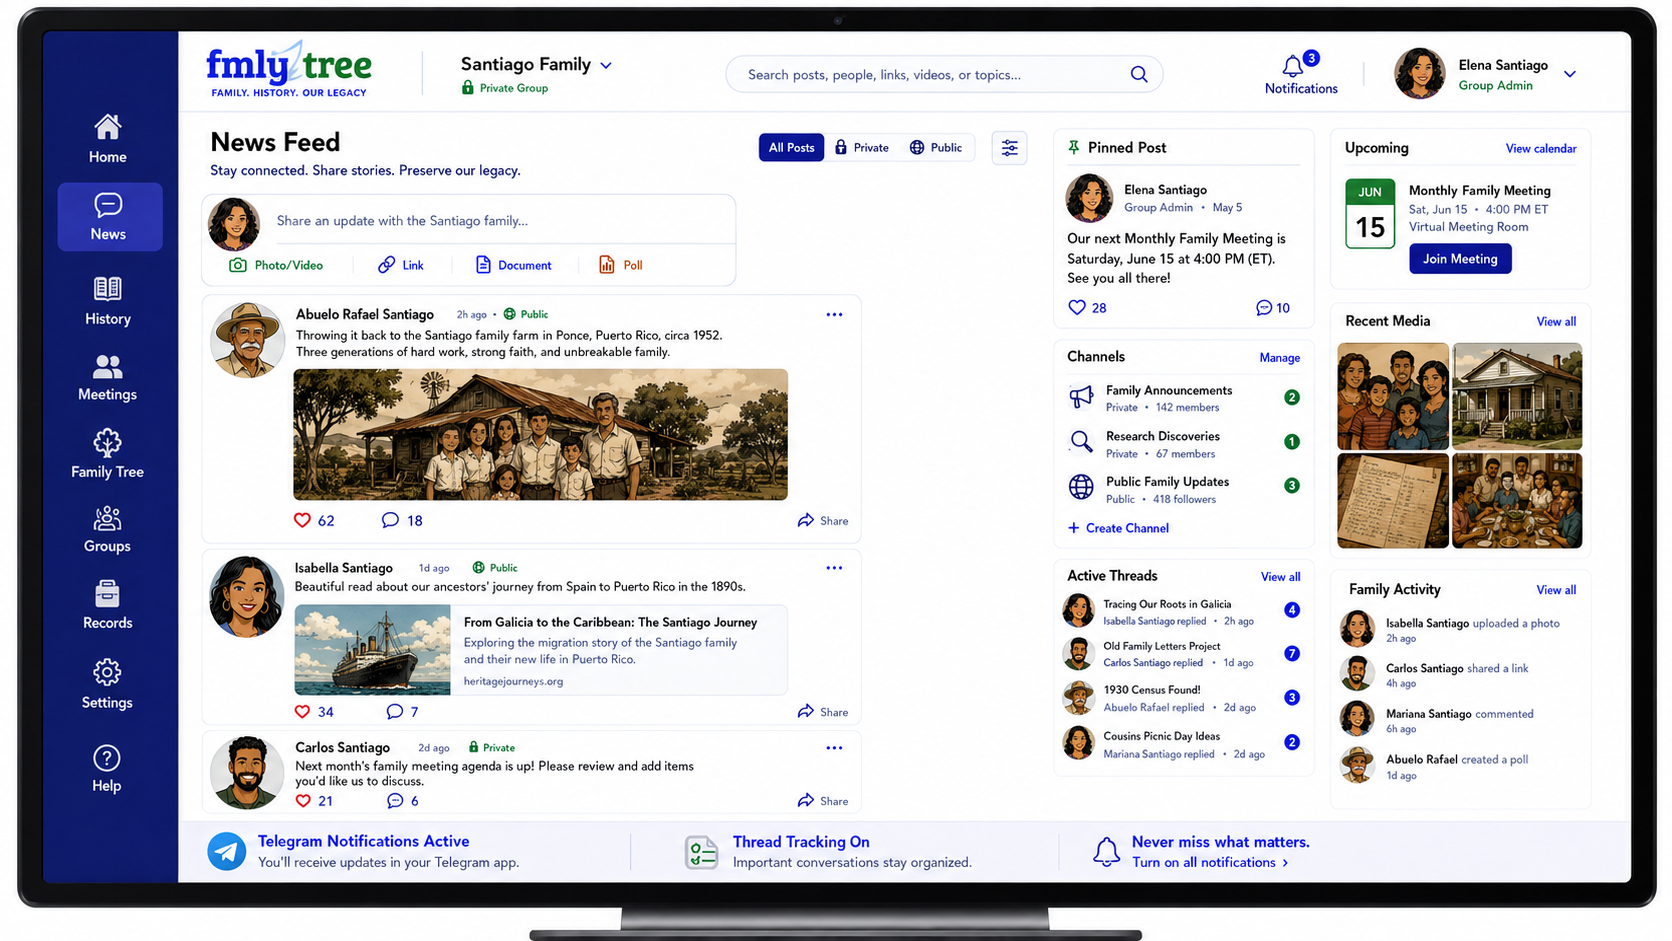
Task: View all Recent Media
Action: pyautogui.click(x=1556, y=322)
